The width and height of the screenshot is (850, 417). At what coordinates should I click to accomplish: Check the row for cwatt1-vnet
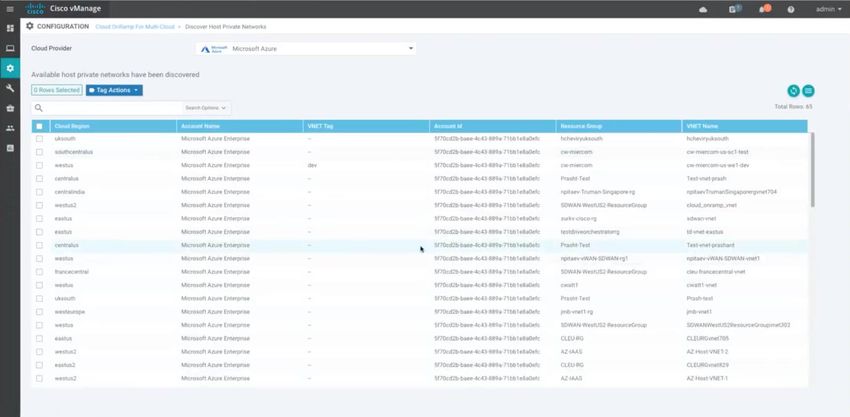39,285
